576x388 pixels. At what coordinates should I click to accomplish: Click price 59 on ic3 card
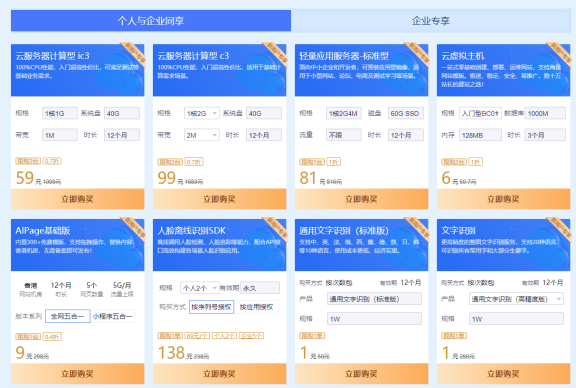point(25,178)
